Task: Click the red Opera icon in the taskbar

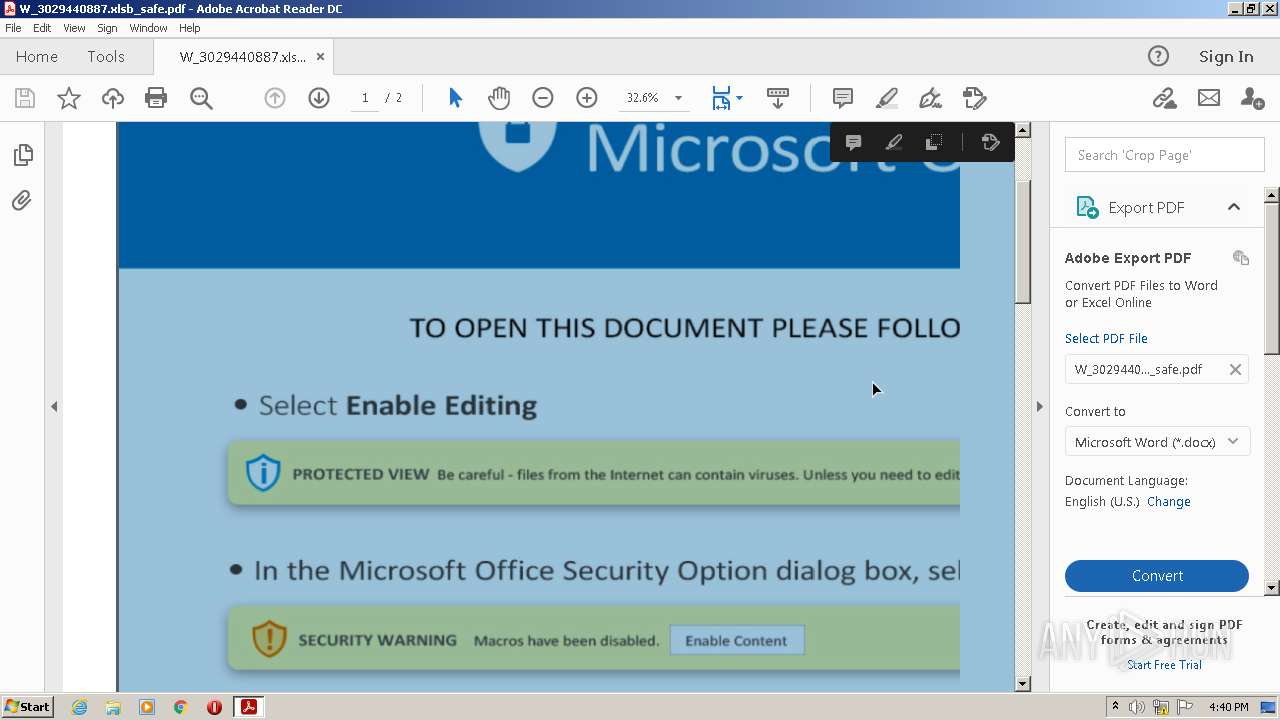Action: tap(214, 707)
